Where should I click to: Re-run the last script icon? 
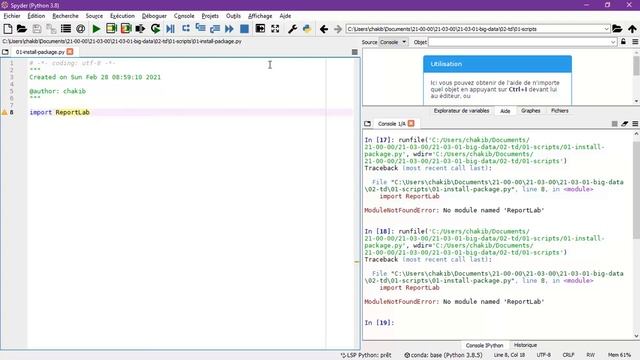(x=155, y=29)
